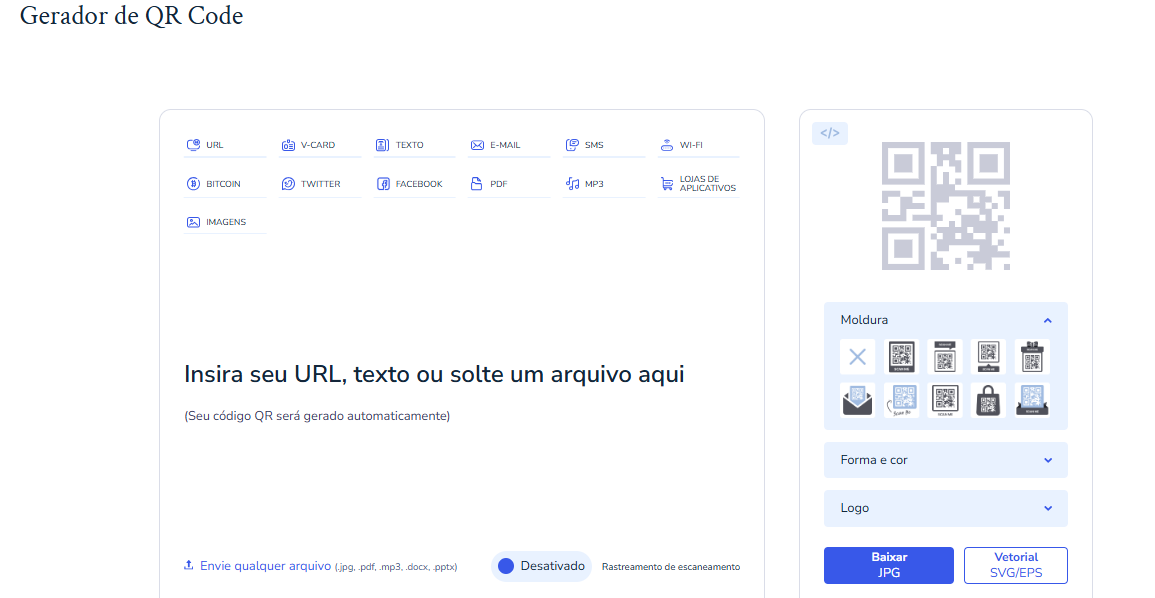Click the Seu código QR será gerado automaticamente text
Viewport: 1155px width, 598px height.
(317, 416)
